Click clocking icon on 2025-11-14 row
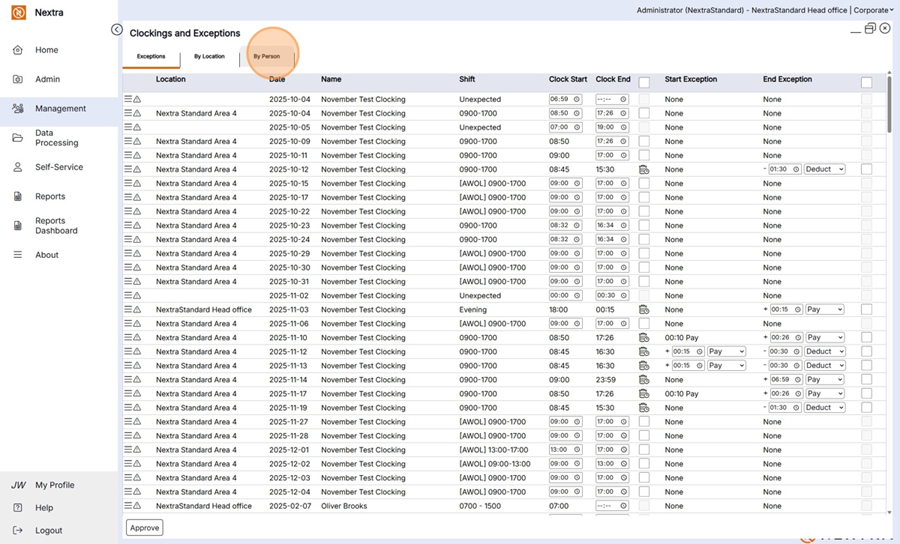The height and width of the screenshot is (544, 900). pos(644,380)
